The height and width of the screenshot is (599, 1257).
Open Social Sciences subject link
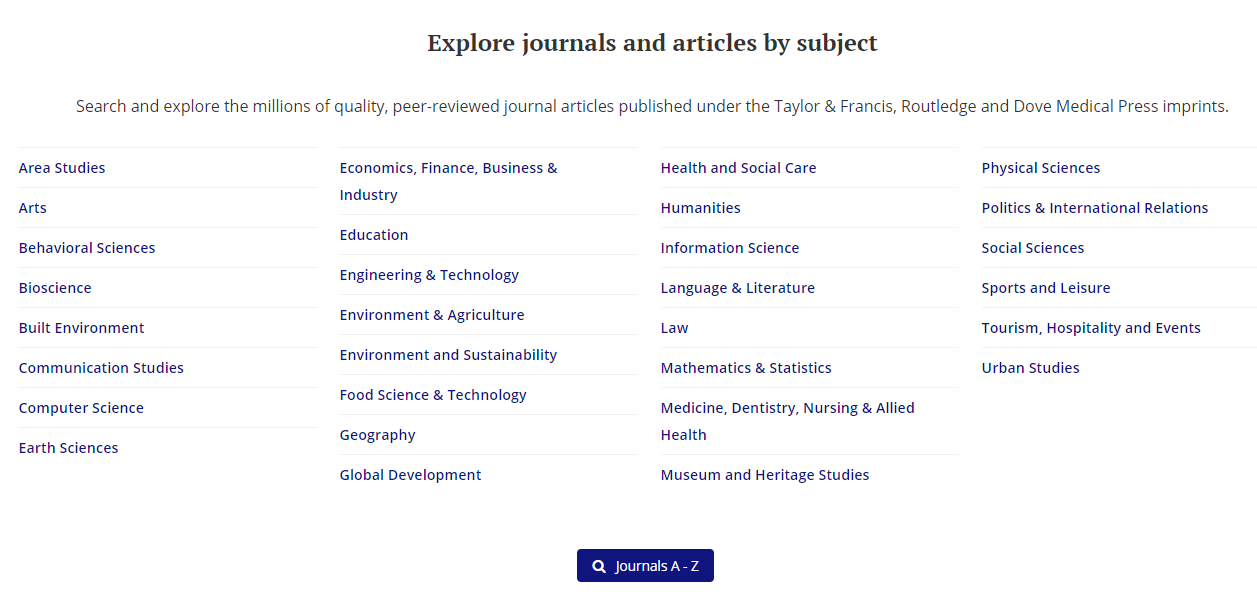click(1033, 248)
